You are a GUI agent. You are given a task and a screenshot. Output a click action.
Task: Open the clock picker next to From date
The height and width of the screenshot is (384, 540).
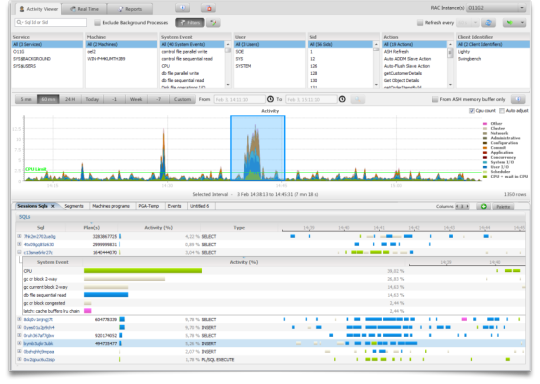270,99
